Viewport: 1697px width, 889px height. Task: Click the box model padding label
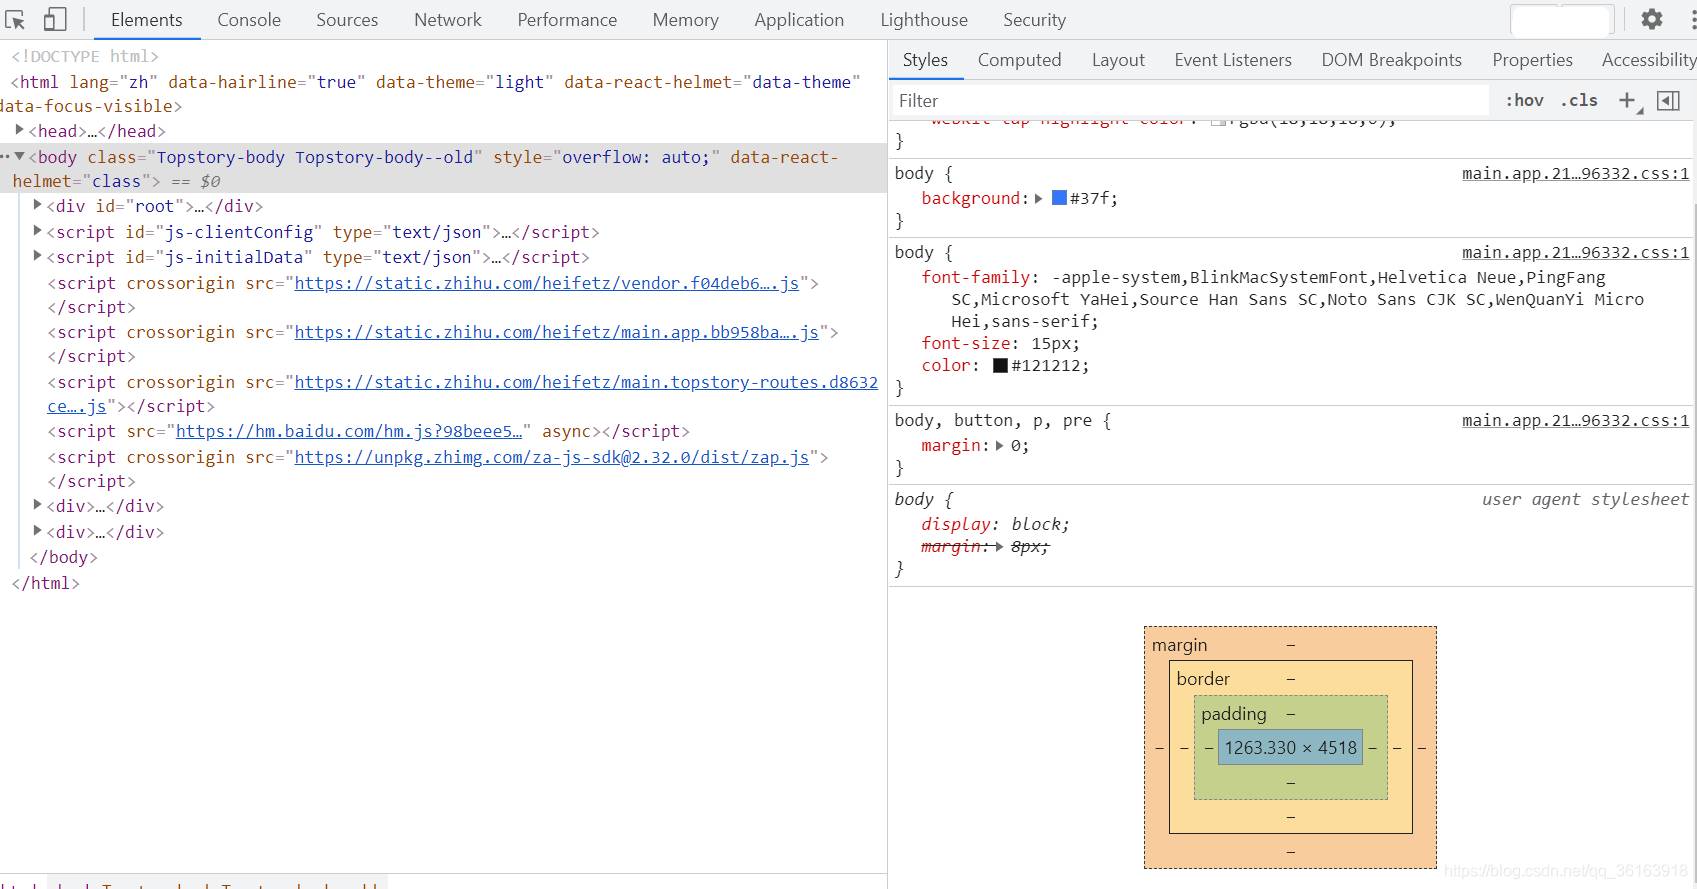click(1233, 714)
